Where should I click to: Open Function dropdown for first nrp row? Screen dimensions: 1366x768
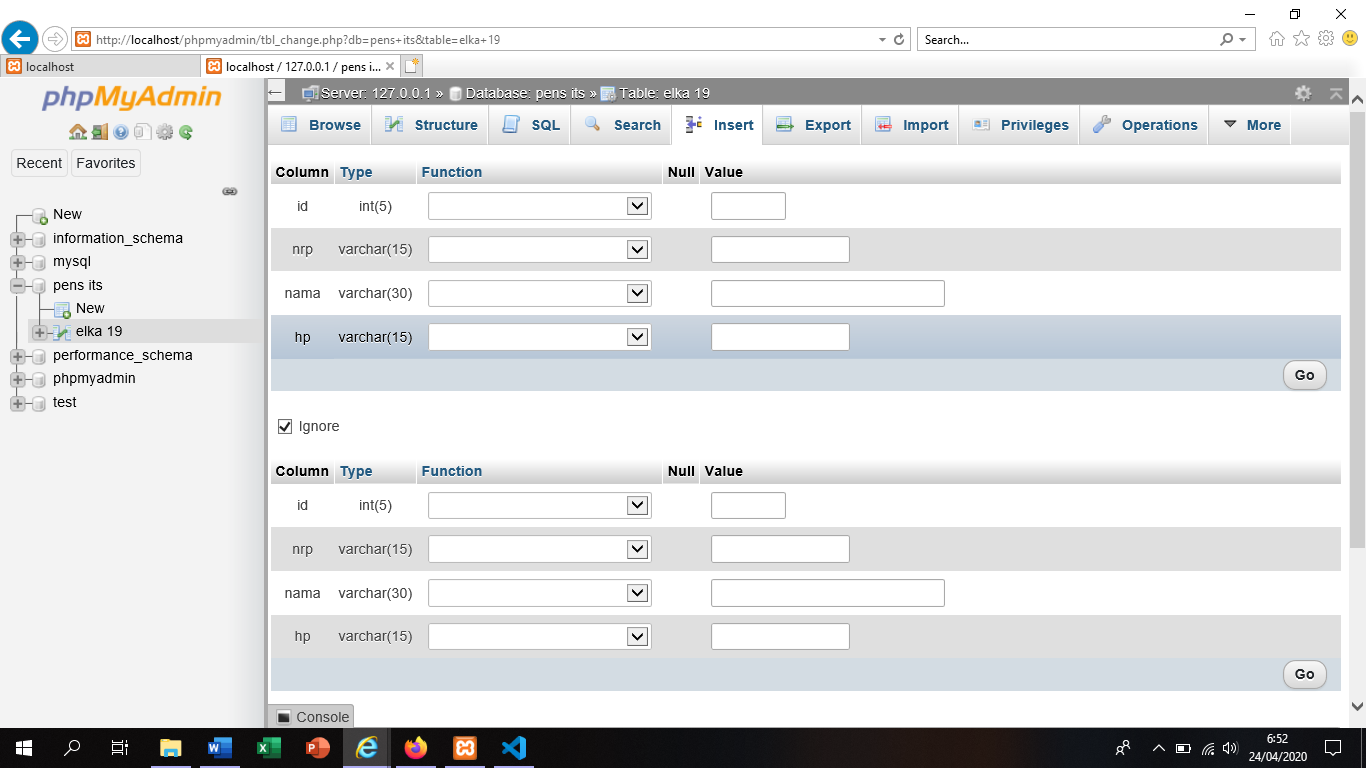point(540,250)
